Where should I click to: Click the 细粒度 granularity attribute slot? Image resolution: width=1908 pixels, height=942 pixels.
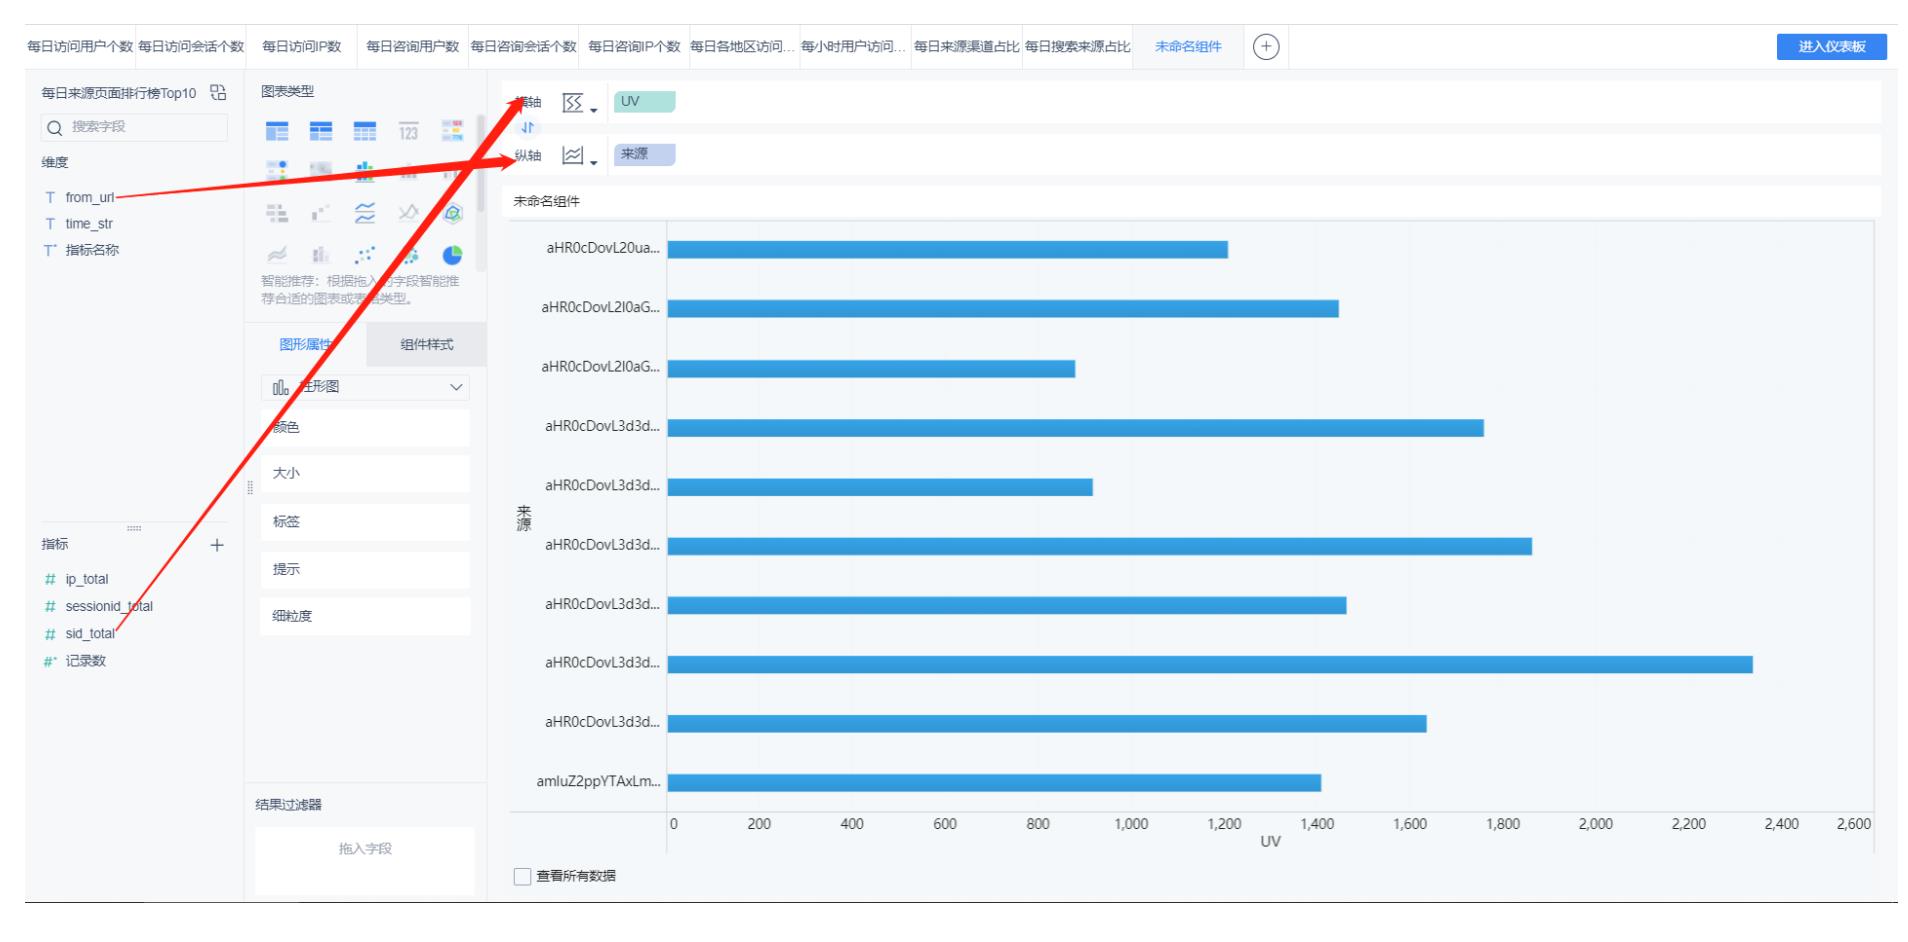click(365, 616)
